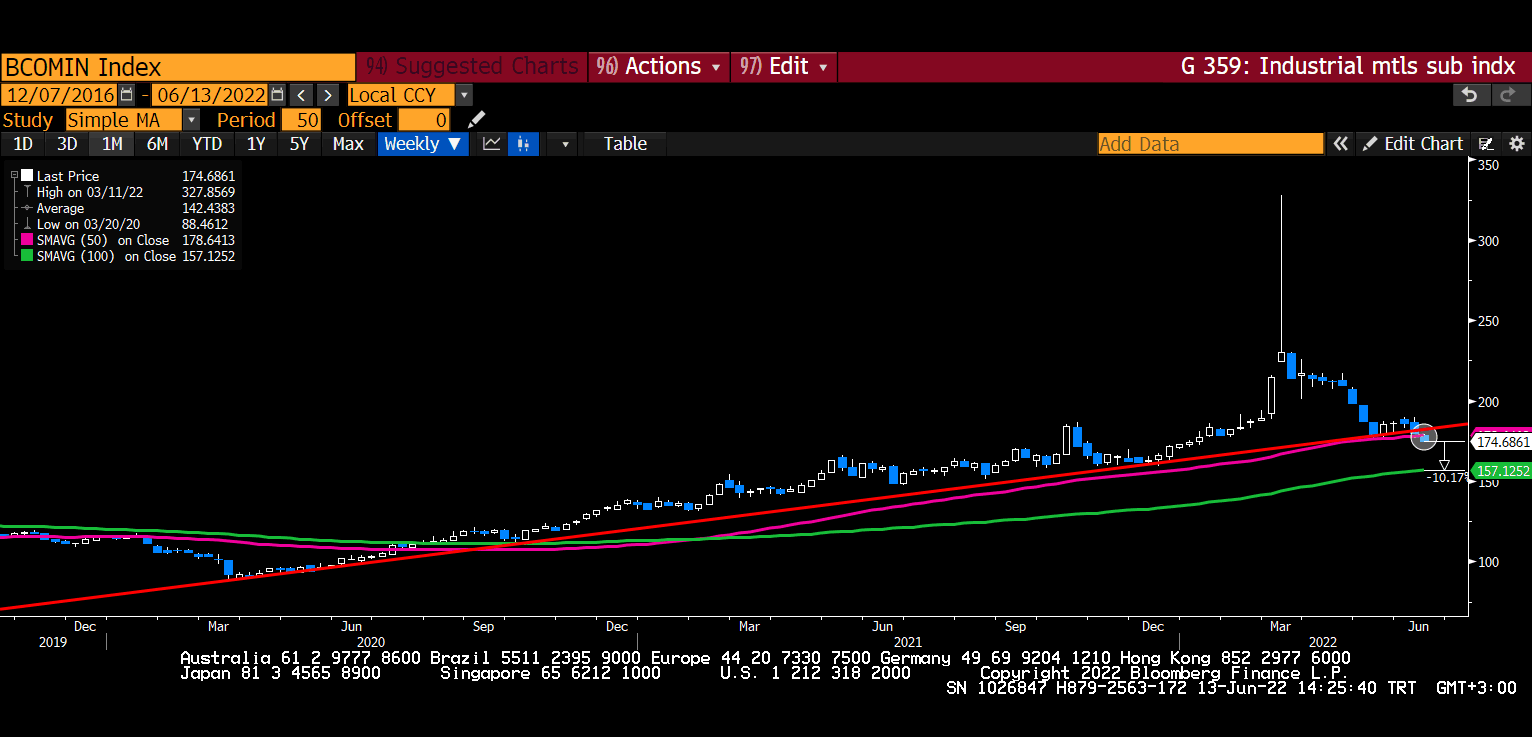
Task: Click the Low marker icon in legend
Action: tap(27, 224)
